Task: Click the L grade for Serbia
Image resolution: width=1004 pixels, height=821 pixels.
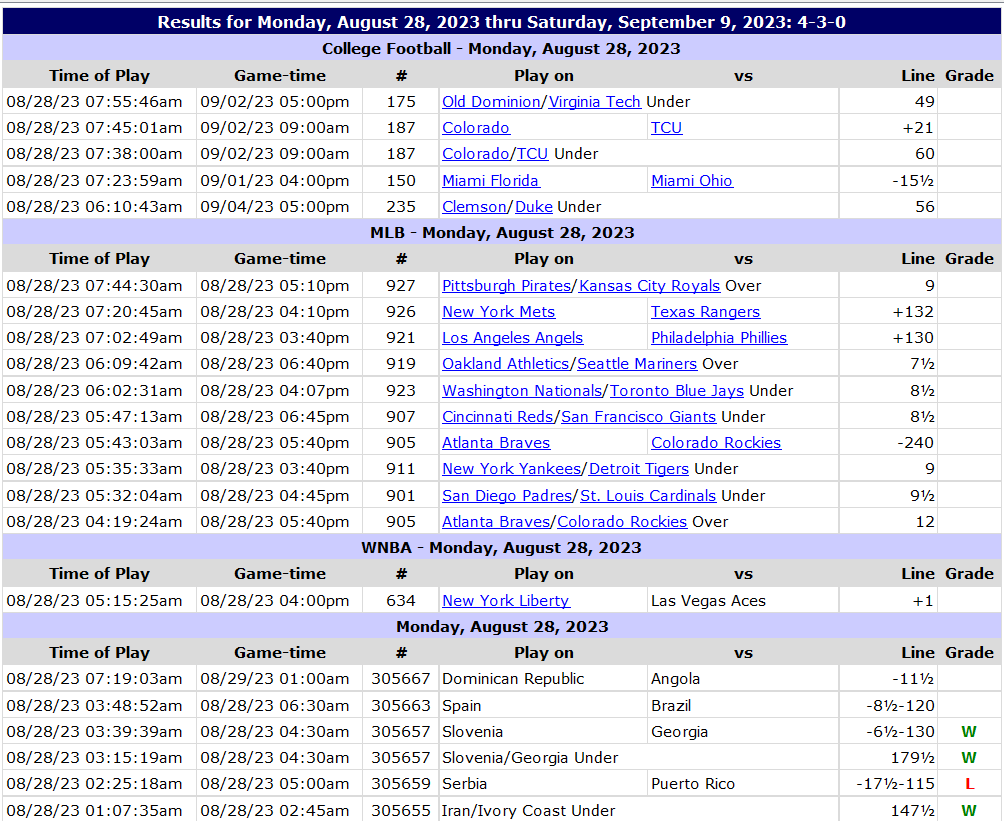Action: (969, 784)
